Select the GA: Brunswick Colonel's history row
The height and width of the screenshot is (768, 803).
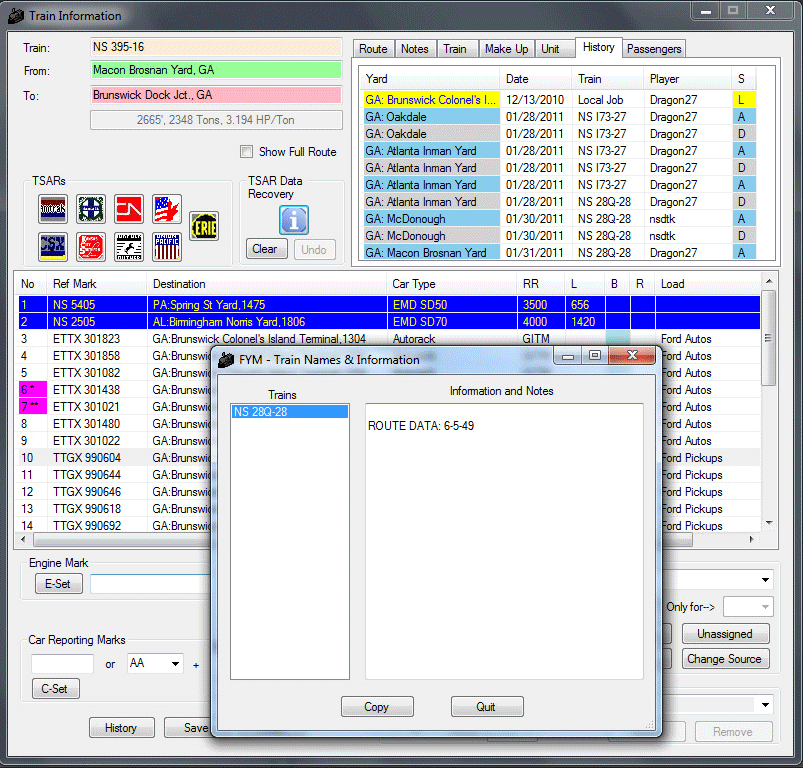click(560, 100)
